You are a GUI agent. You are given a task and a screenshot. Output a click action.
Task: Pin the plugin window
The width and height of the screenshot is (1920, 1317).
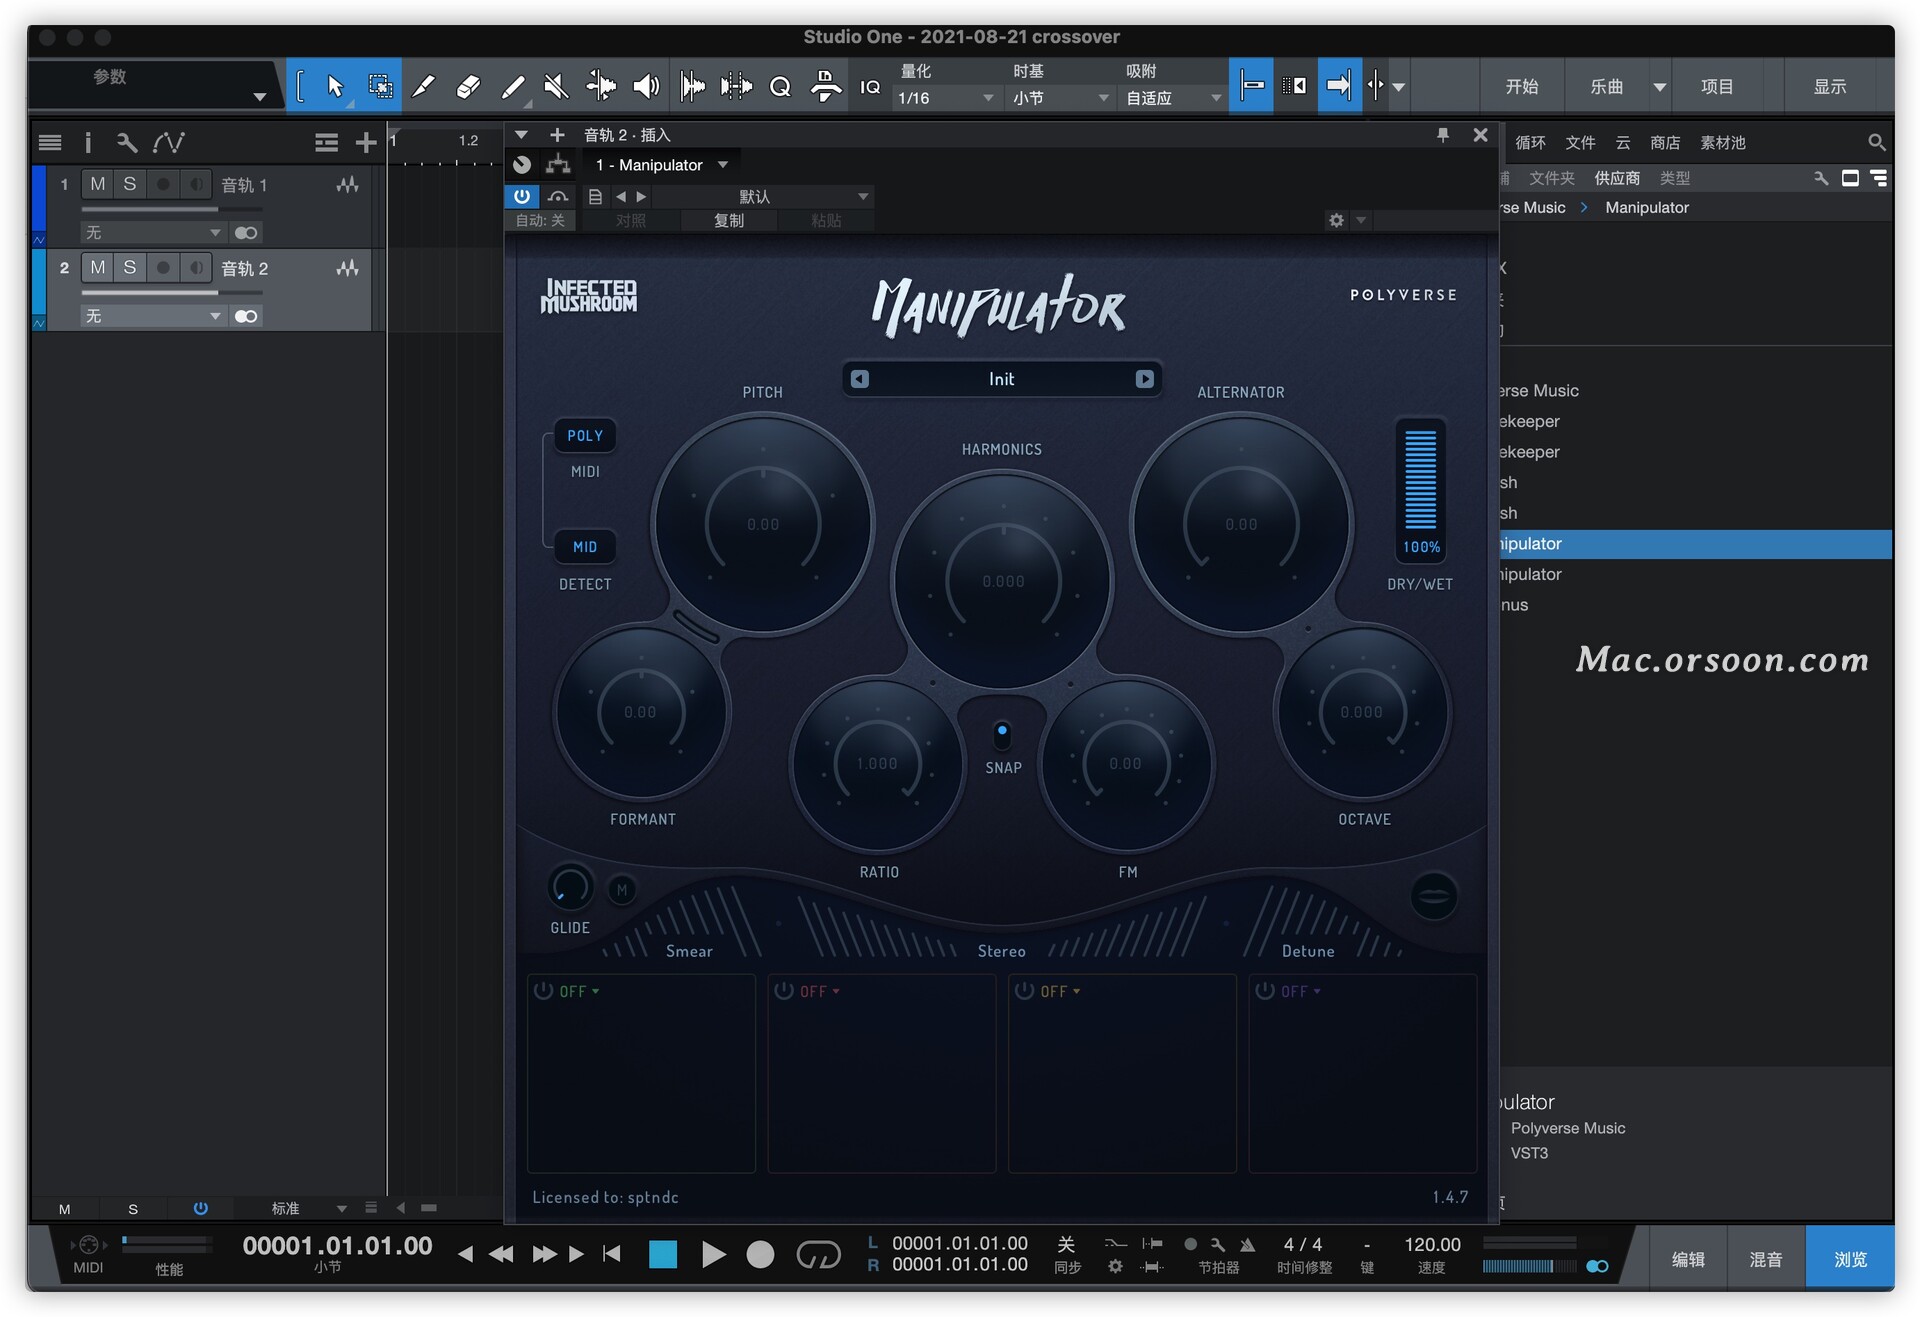(x=1442, y=135)
